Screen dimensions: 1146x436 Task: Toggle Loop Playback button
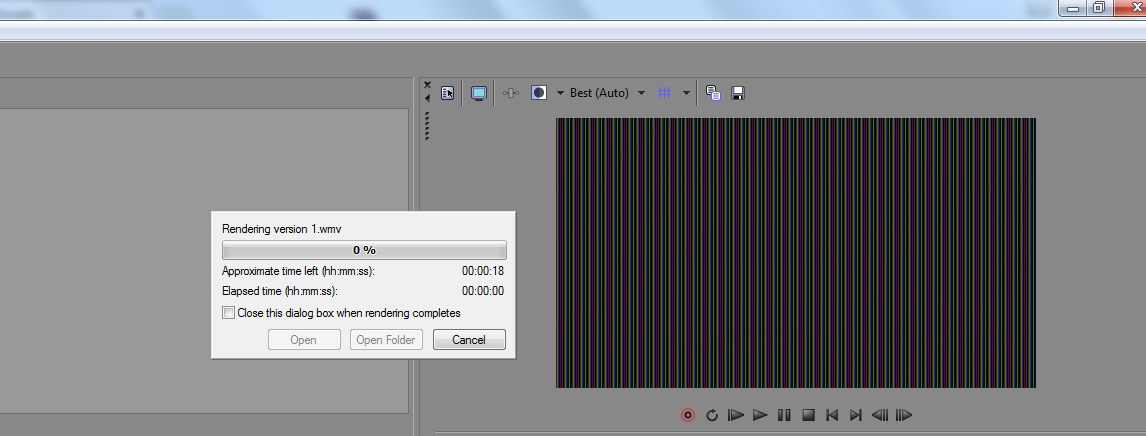712,415
